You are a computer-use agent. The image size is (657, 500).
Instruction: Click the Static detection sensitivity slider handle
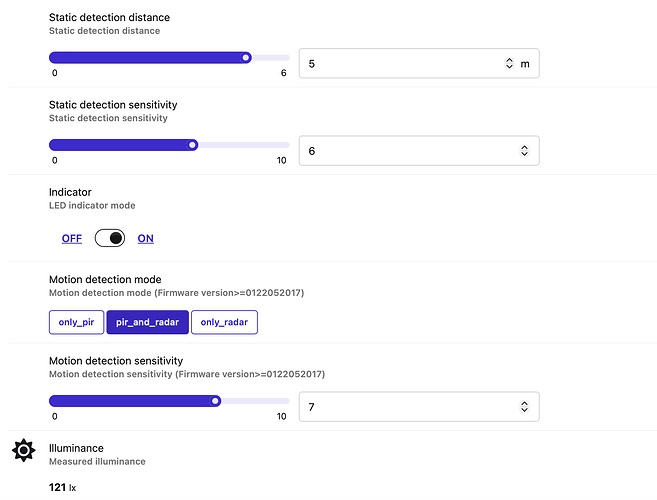(x=192, y=145)
